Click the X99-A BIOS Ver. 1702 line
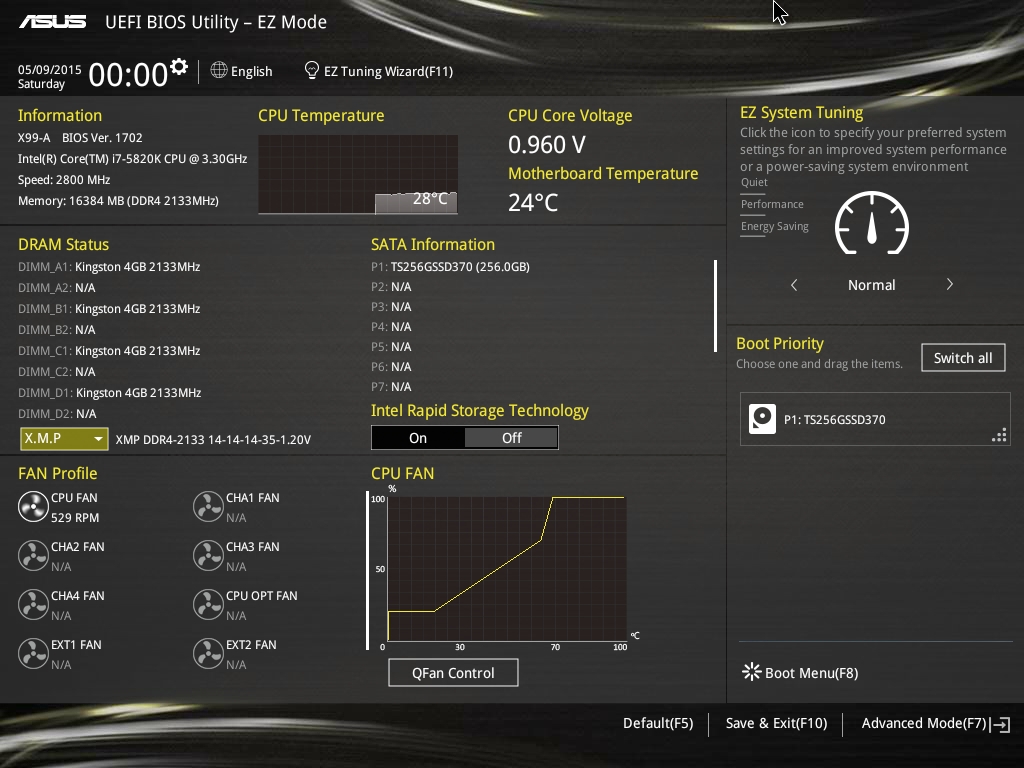Screen dimensions: 1024x768 point(80,138)
